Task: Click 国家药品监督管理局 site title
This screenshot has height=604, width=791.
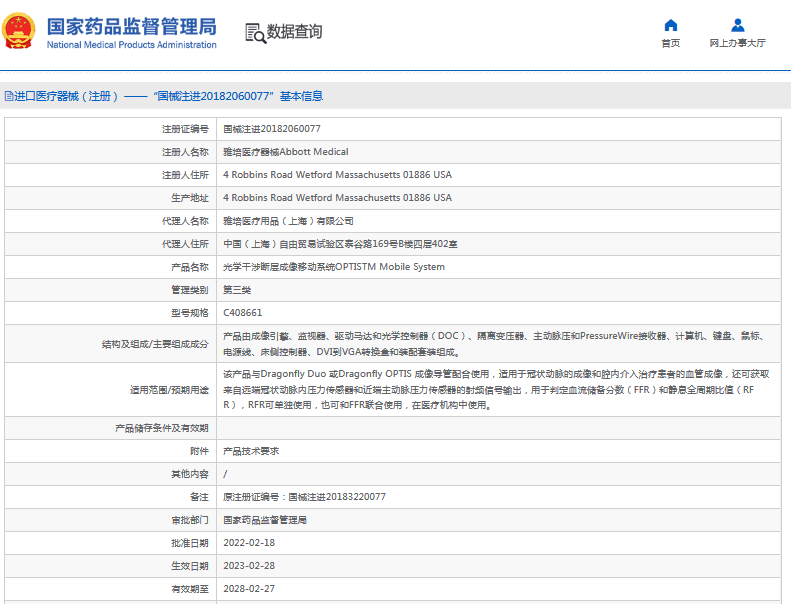Action: [132, 26]
